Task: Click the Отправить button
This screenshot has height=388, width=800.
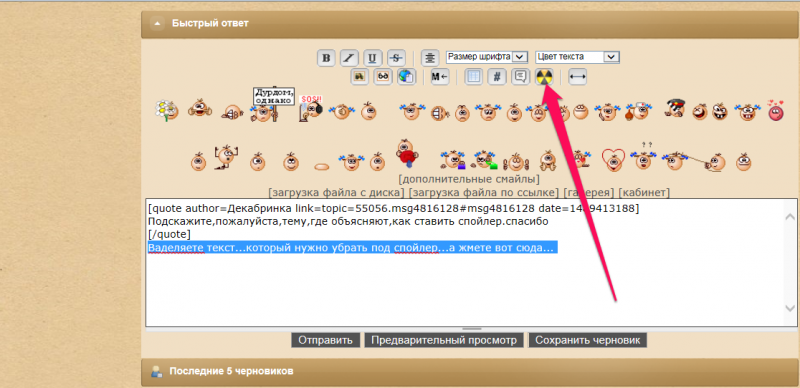Action: (326, 341)
